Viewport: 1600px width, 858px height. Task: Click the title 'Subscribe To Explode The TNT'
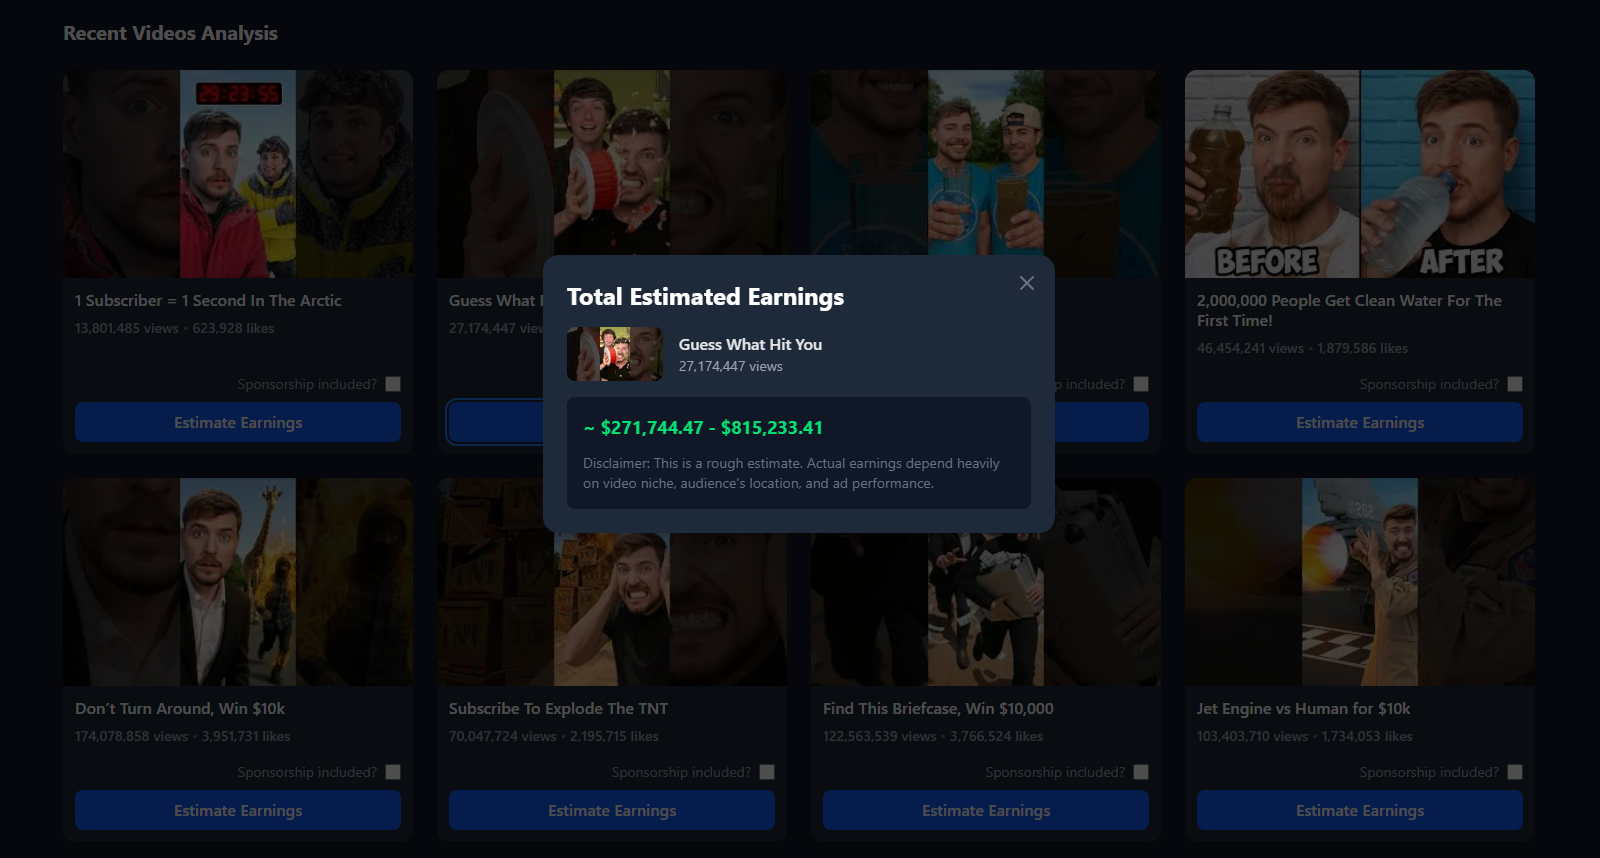click(558, 708)
